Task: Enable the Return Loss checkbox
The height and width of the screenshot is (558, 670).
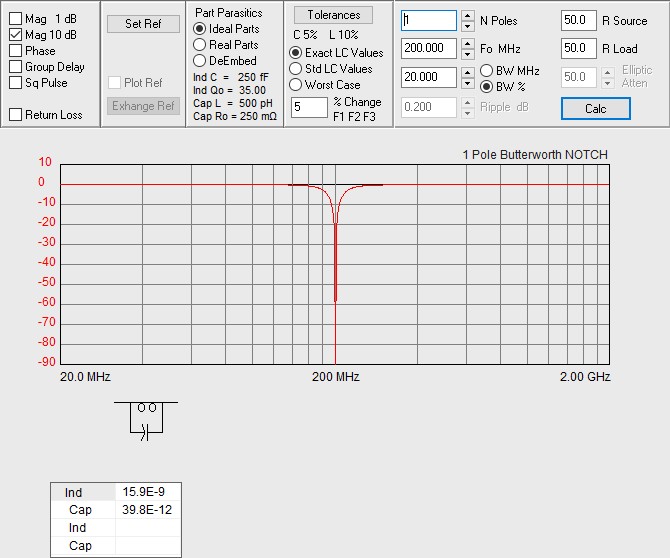Action: pos(15,115)
